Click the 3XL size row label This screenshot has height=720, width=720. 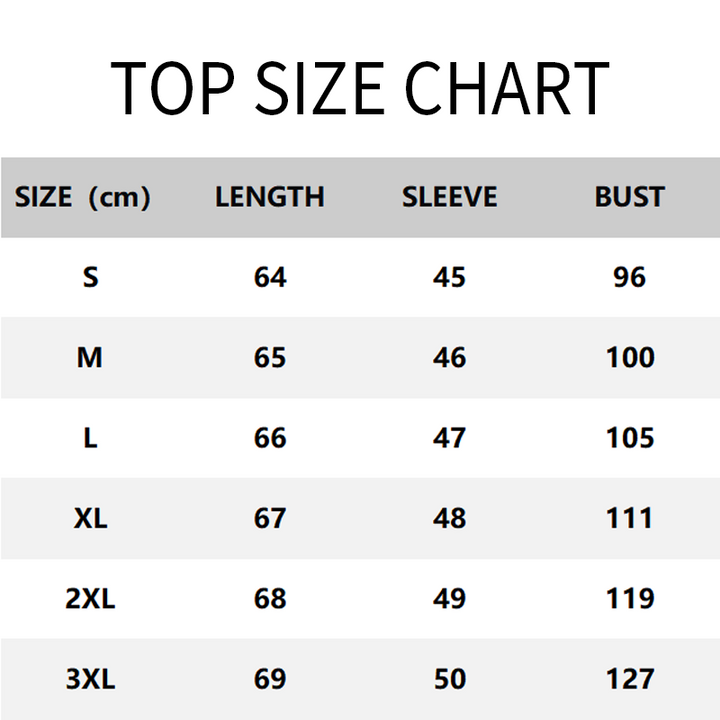(x=90, y=679)
